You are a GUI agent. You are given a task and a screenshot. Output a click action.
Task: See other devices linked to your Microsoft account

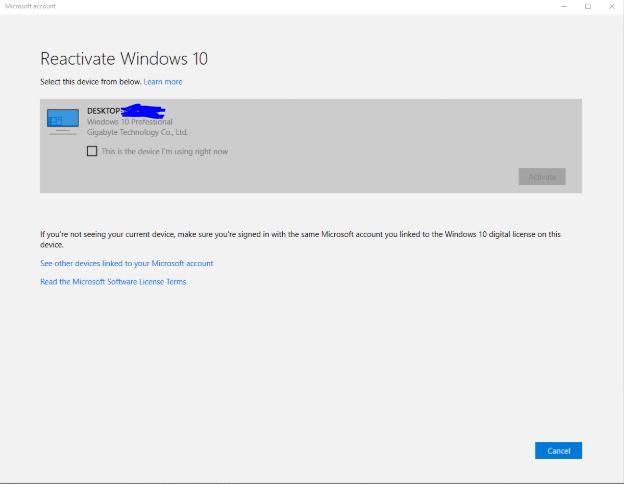pos(127,263)
